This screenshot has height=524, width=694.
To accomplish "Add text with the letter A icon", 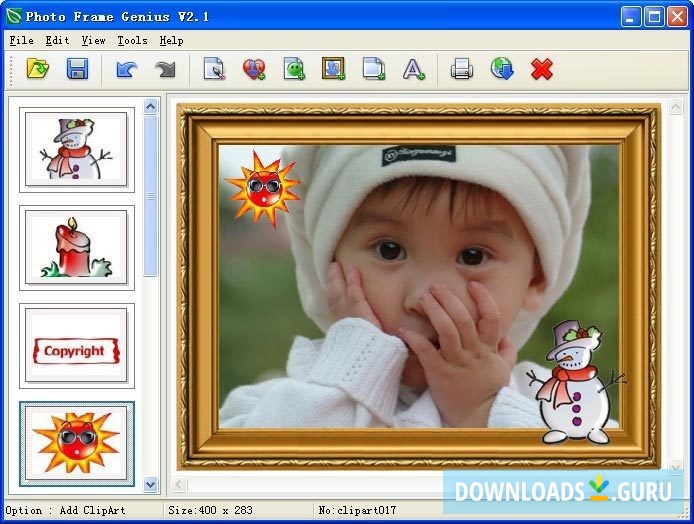I will (413, 69).
